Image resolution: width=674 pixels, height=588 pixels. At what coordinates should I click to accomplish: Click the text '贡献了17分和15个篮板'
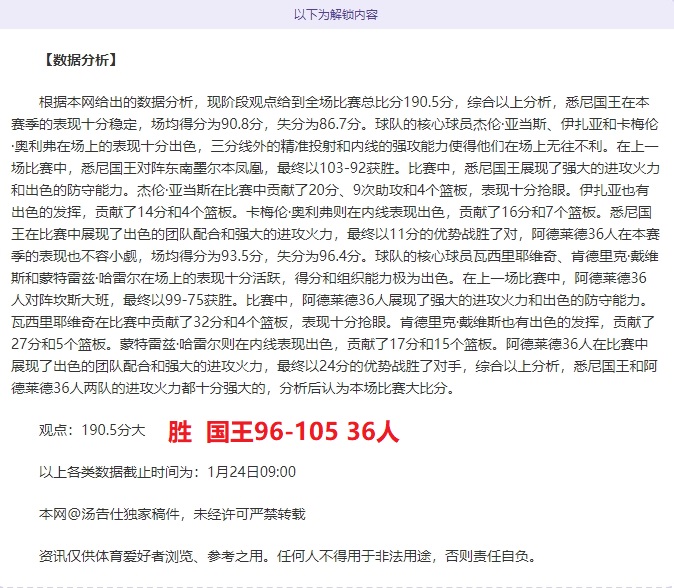click(x=419, y=344)
